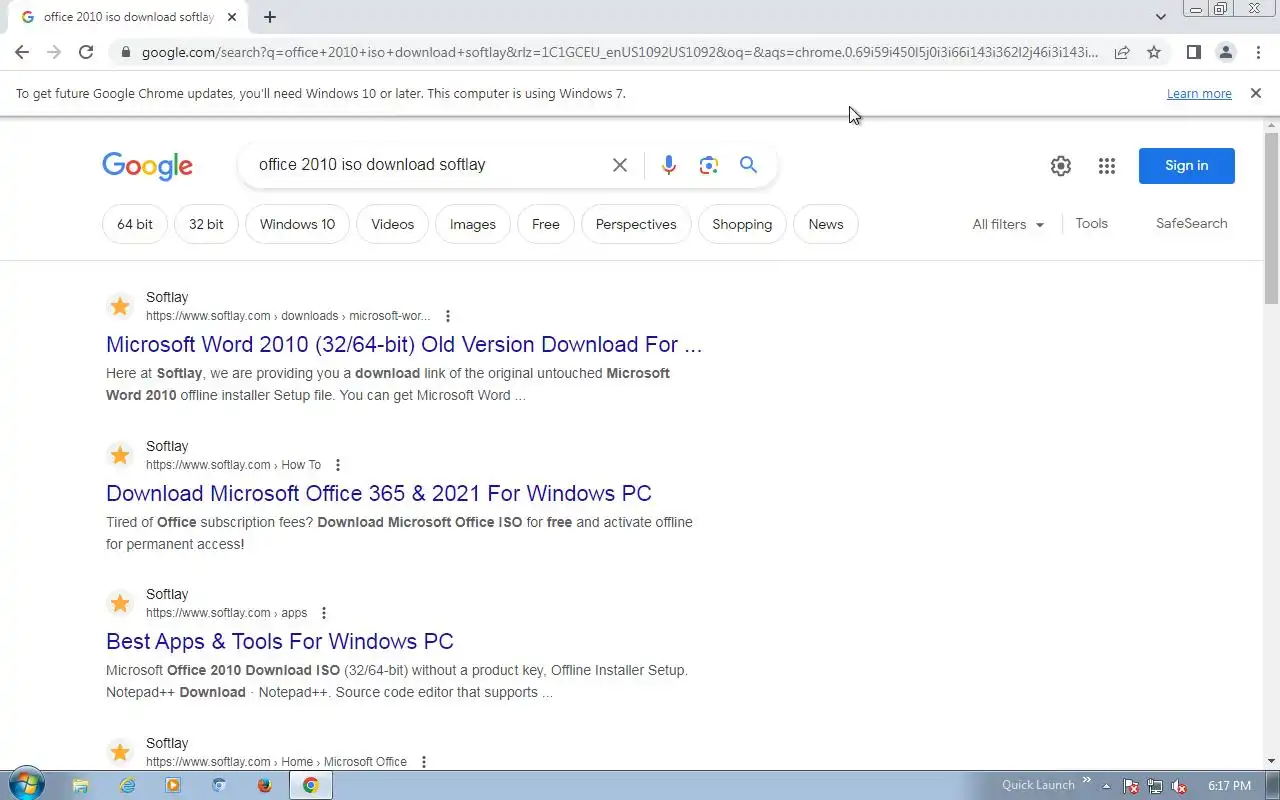Open options for Microsoft Word 2010 result
1280x800 pixels.
point(448,316)
